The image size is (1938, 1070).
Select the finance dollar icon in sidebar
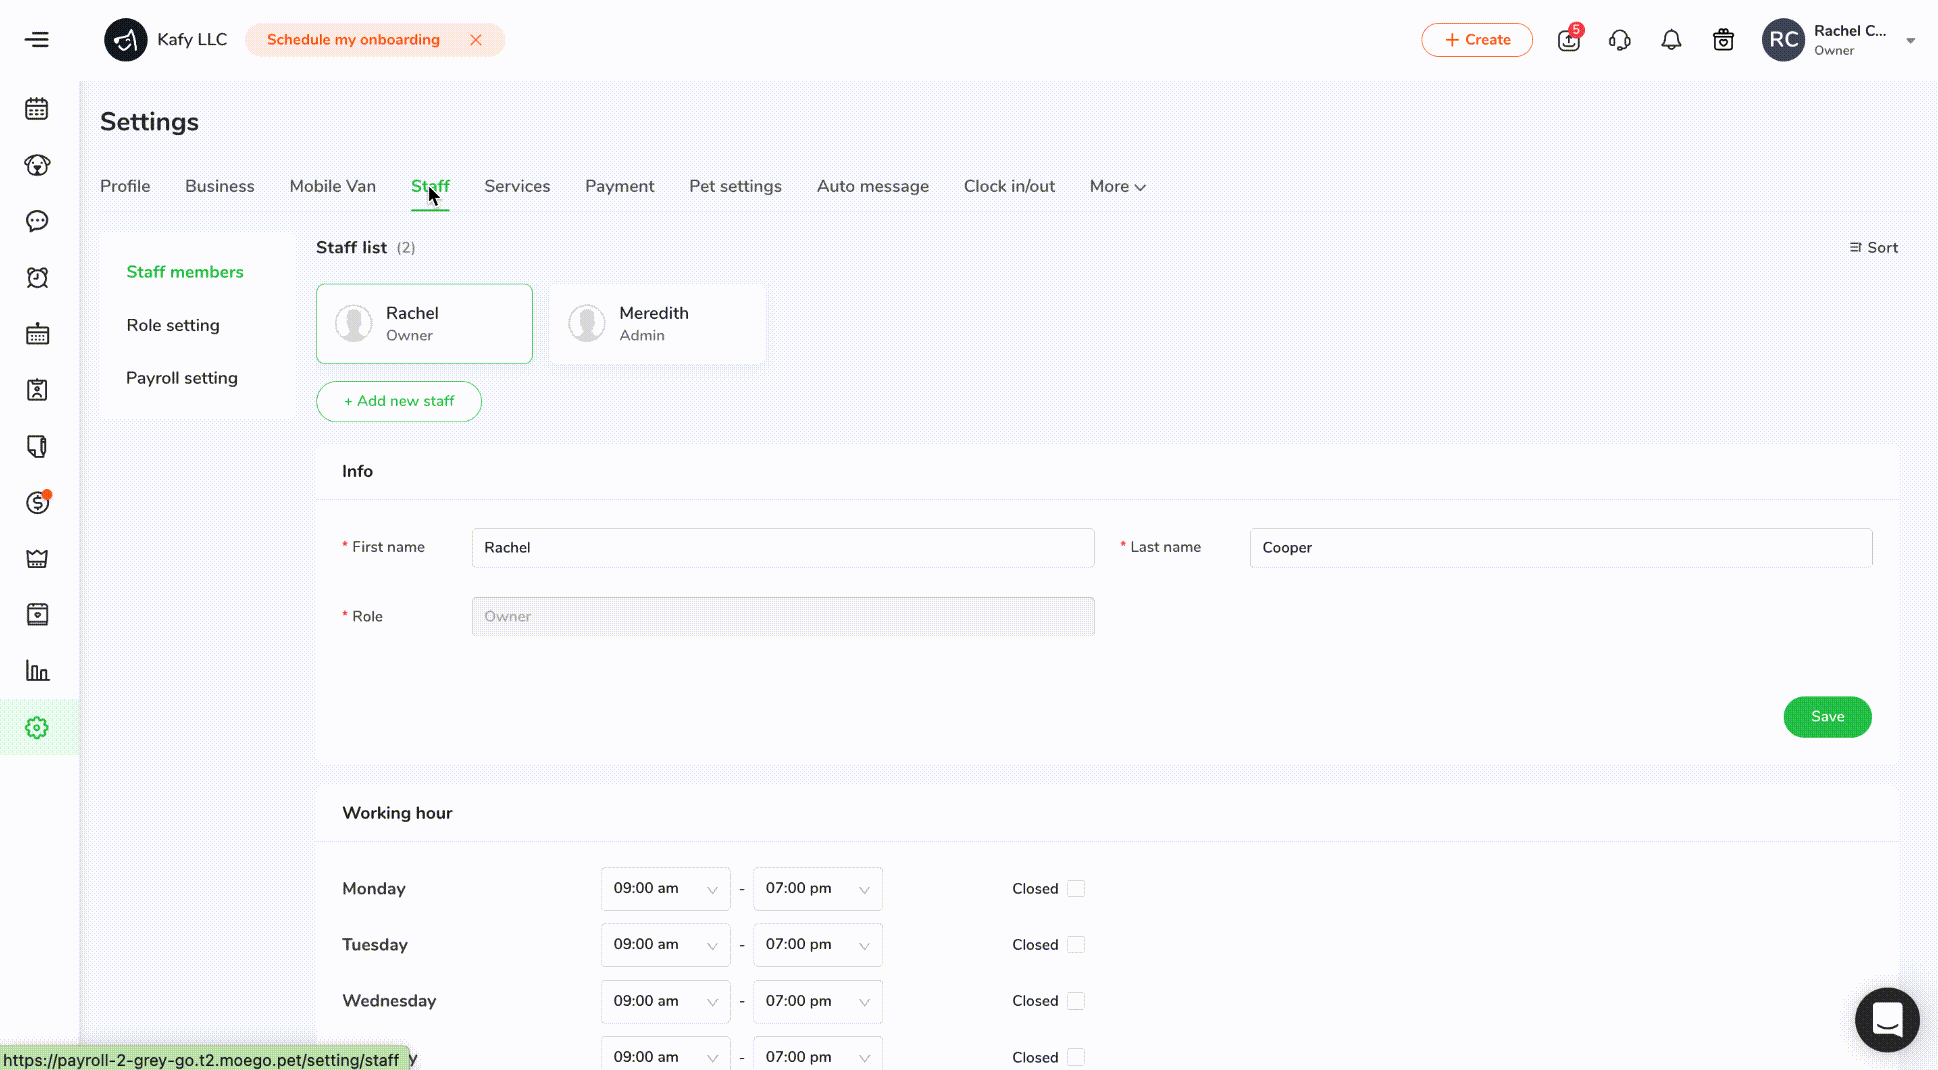tap(37, 503)
